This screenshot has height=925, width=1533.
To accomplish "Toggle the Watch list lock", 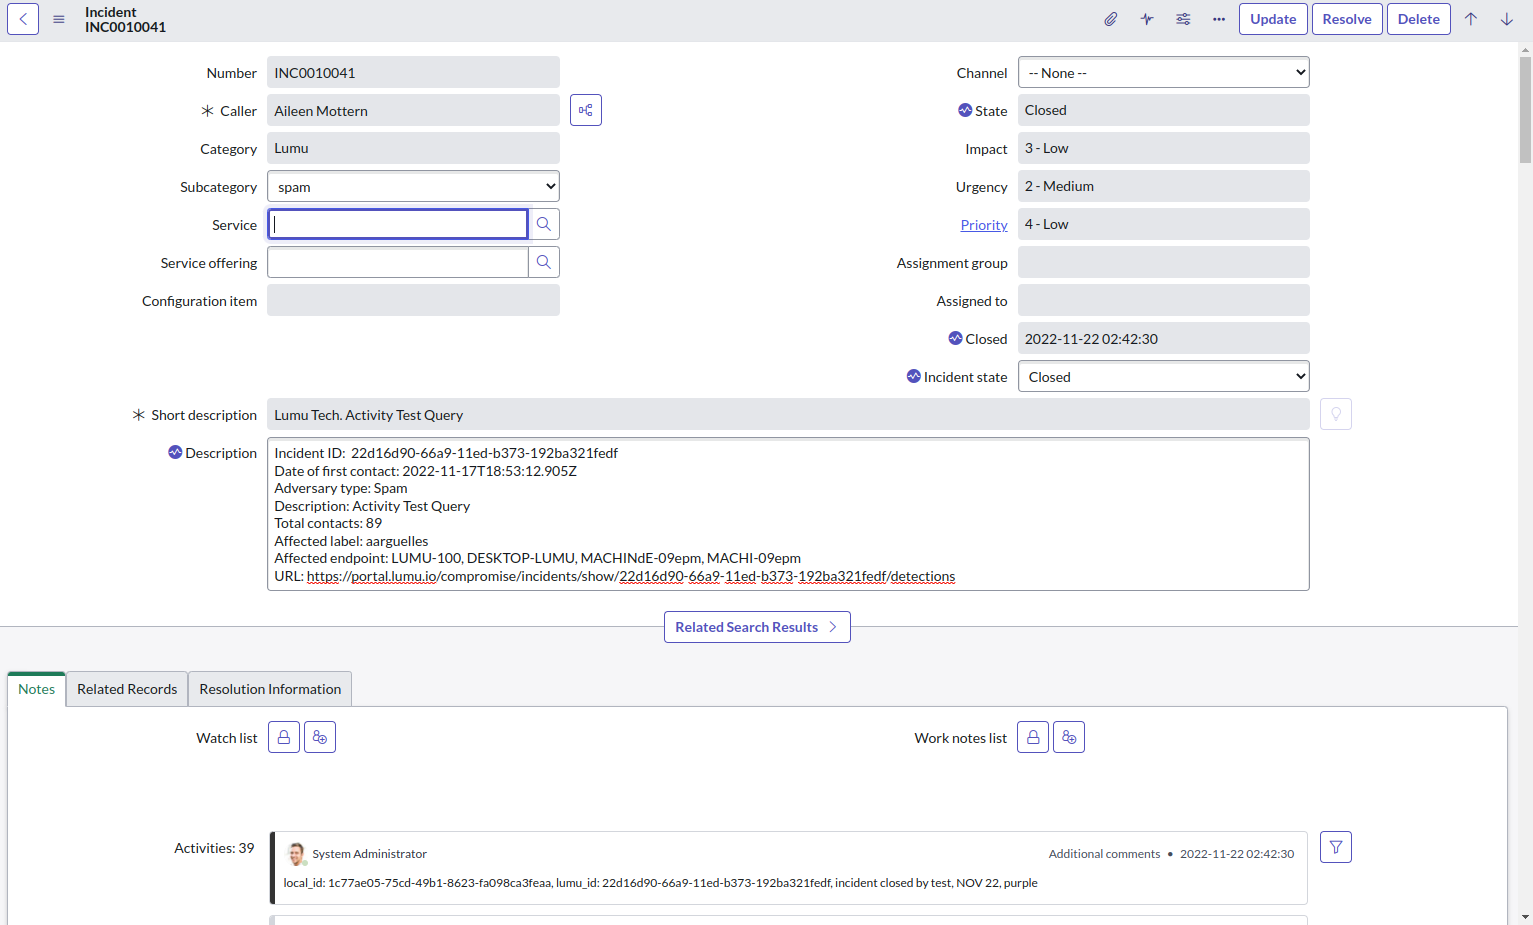I will 284,737.
